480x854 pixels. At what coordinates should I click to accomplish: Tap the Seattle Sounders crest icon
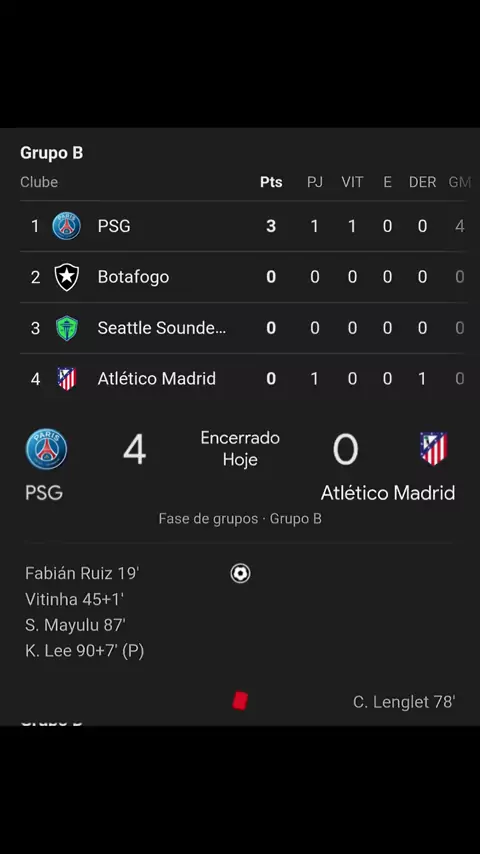point(66,328)
